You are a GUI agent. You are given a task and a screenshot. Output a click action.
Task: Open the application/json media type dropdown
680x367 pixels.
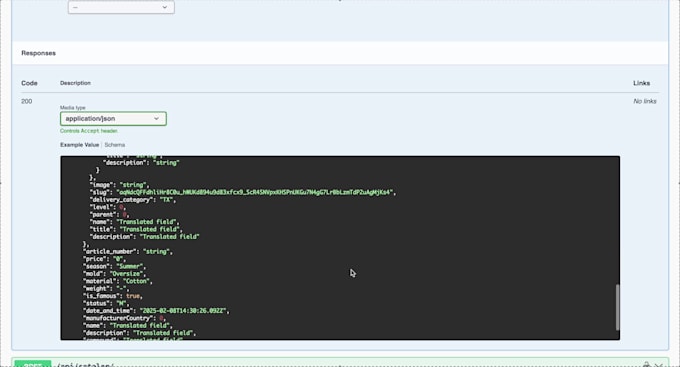113,118
